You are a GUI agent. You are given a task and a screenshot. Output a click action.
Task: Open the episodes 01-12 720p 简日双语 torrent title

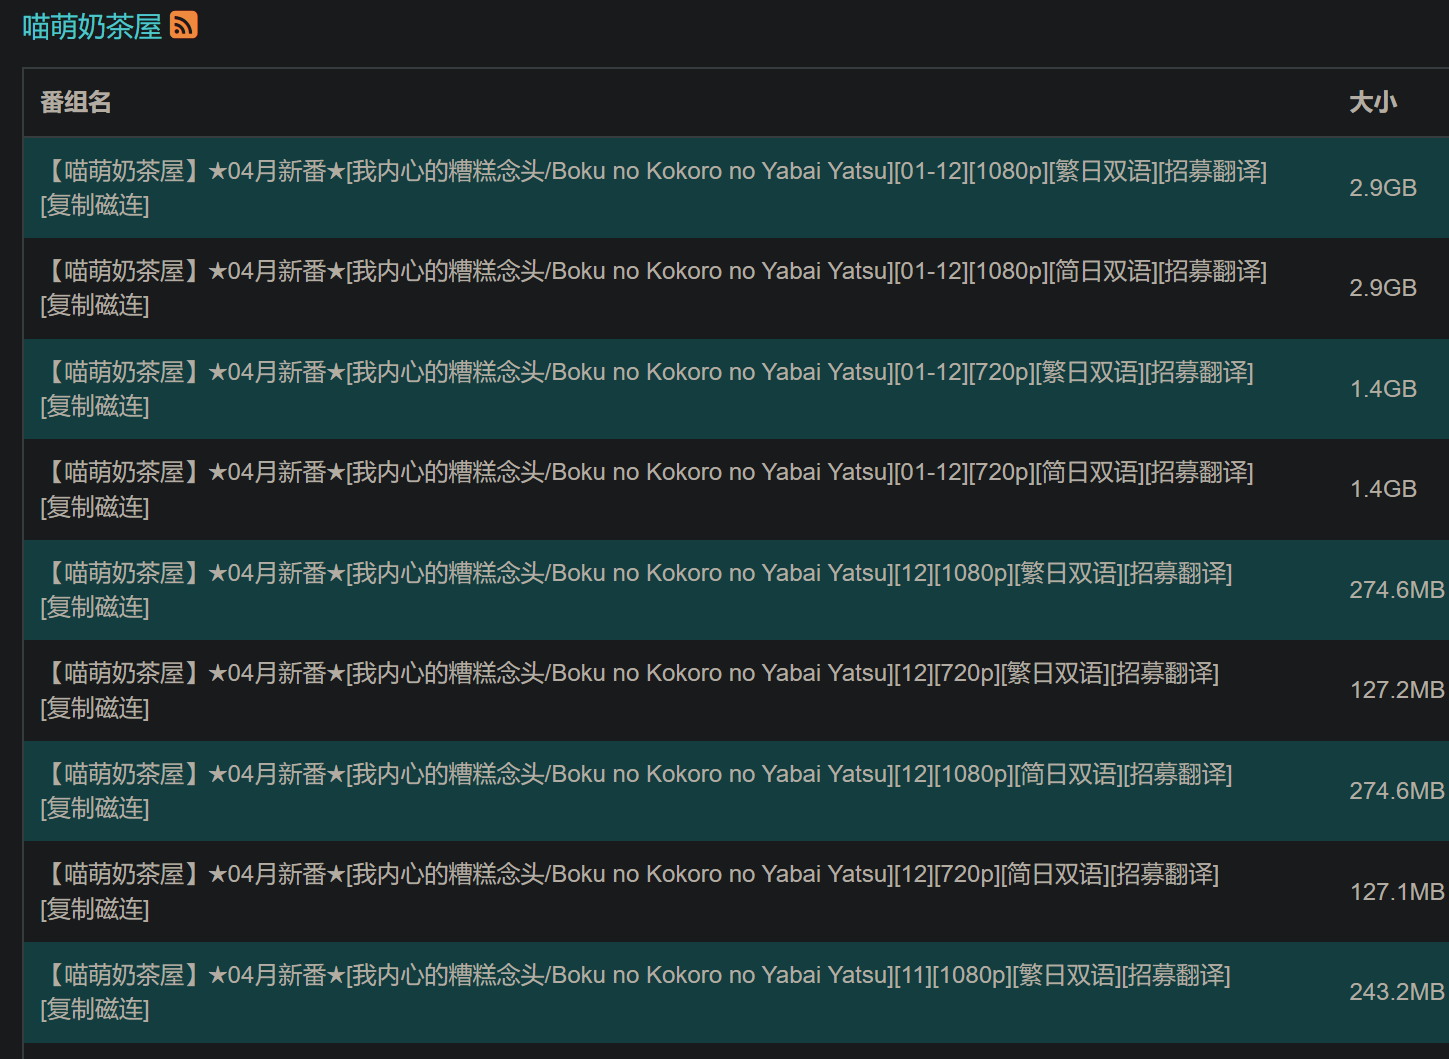[x=648, y=472]
